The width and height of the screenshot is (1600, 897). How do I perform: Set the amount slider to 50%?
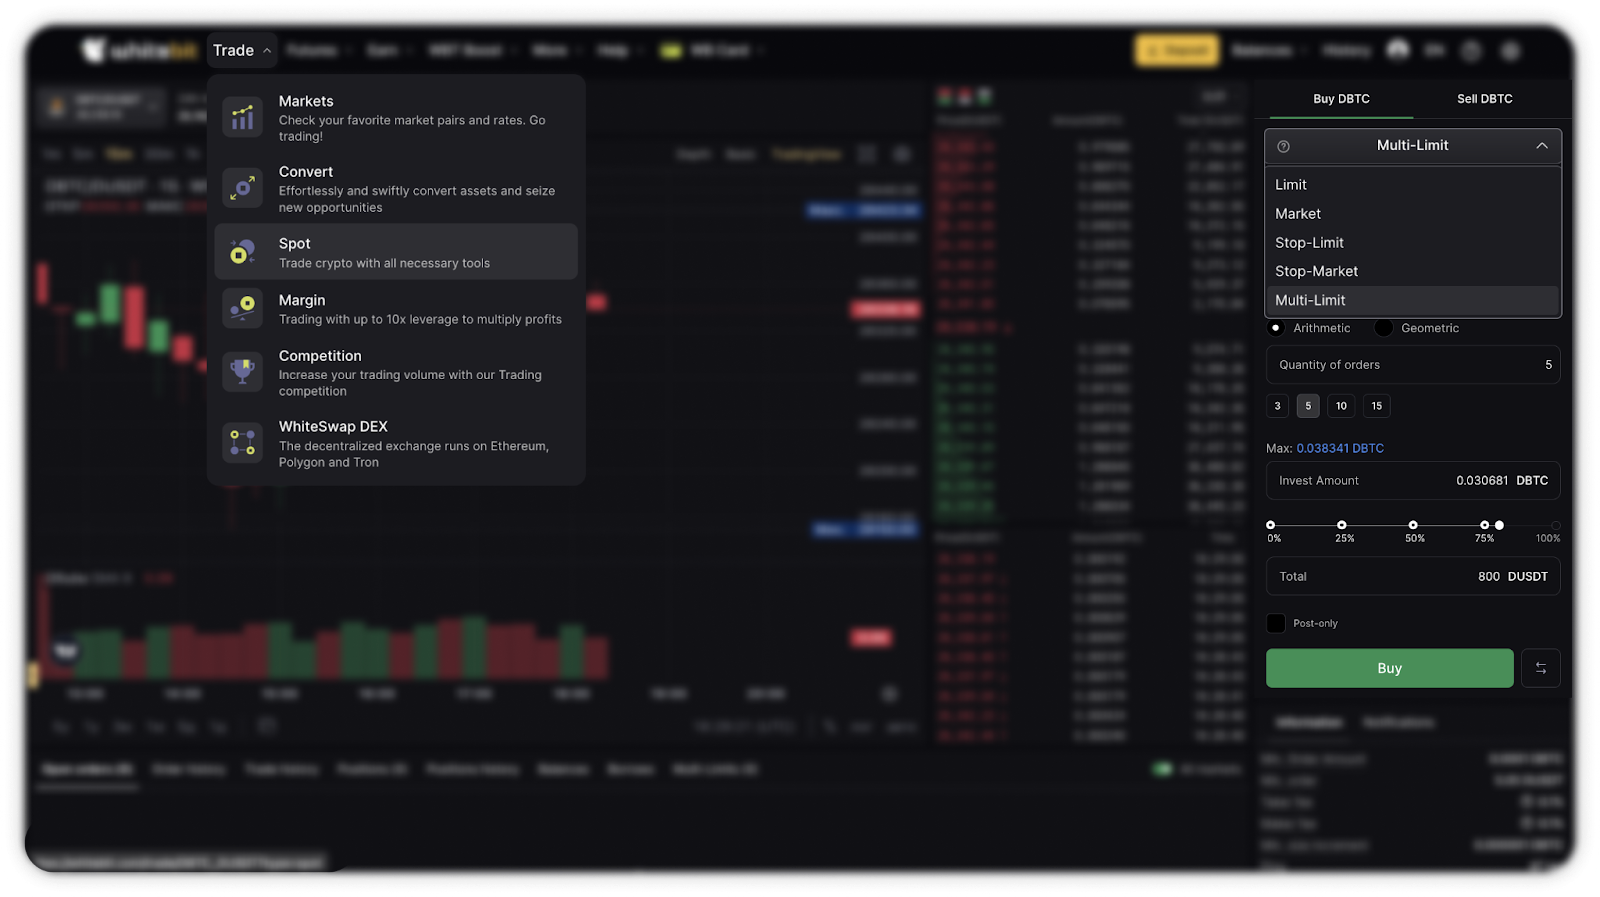(1413, 525)
